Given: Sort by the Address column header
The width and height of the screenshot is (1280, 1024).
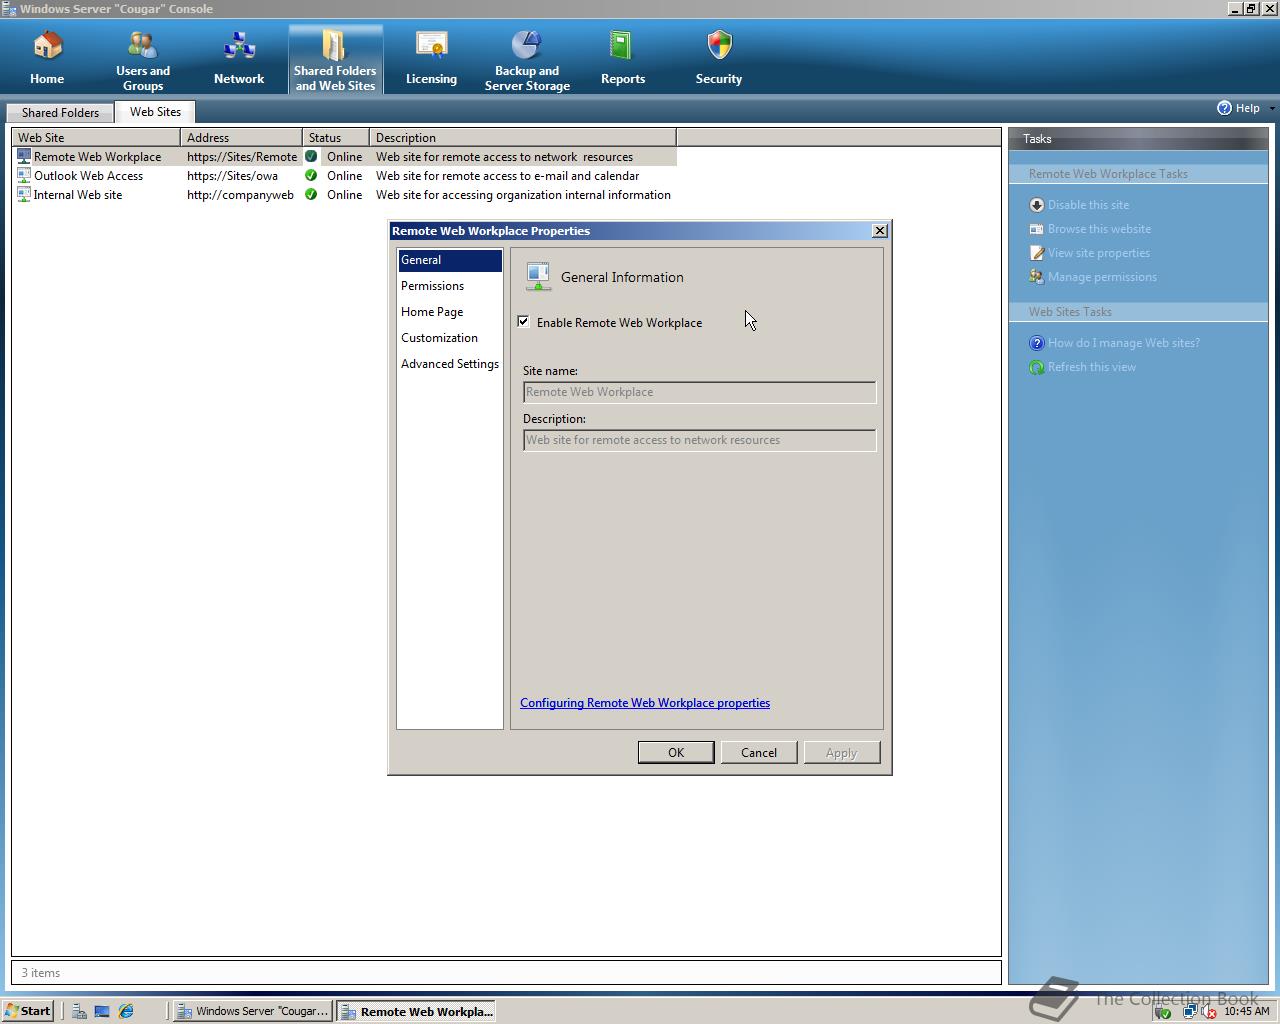Looking at the screenshot, I should (241, 138).
